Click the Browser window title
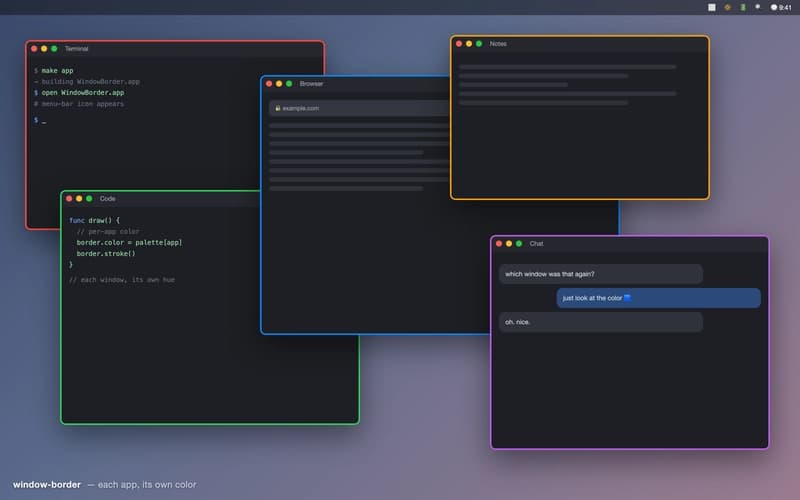 coord(312,84)
